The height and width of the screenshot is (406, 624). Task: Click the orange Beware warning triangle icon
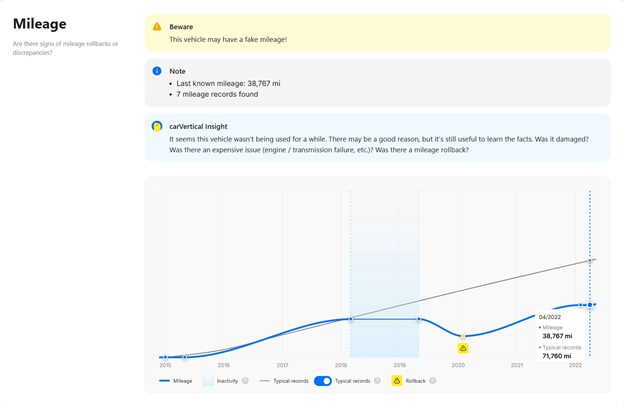click(x=157, y=27)
